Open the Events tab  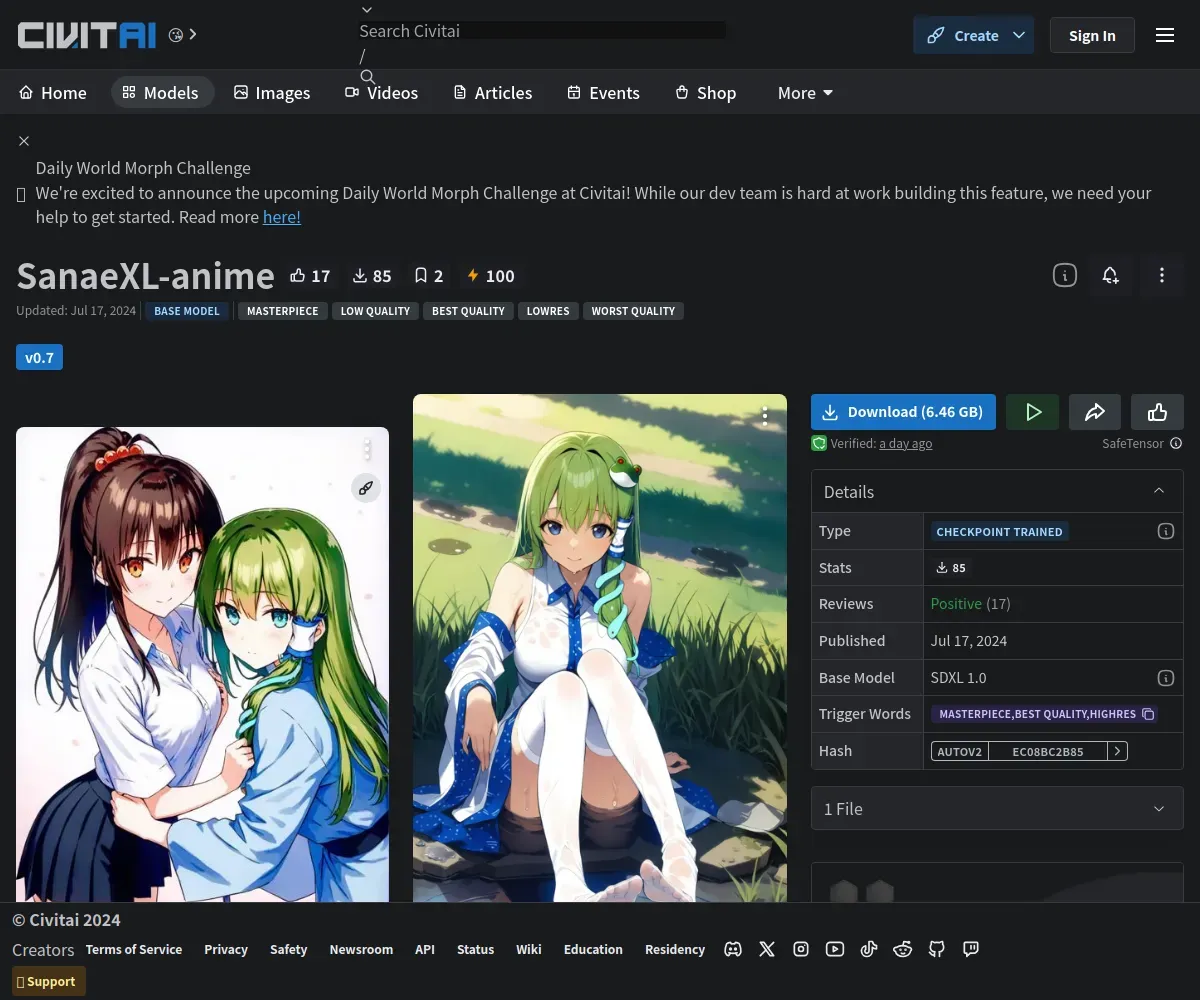point(604,93)
